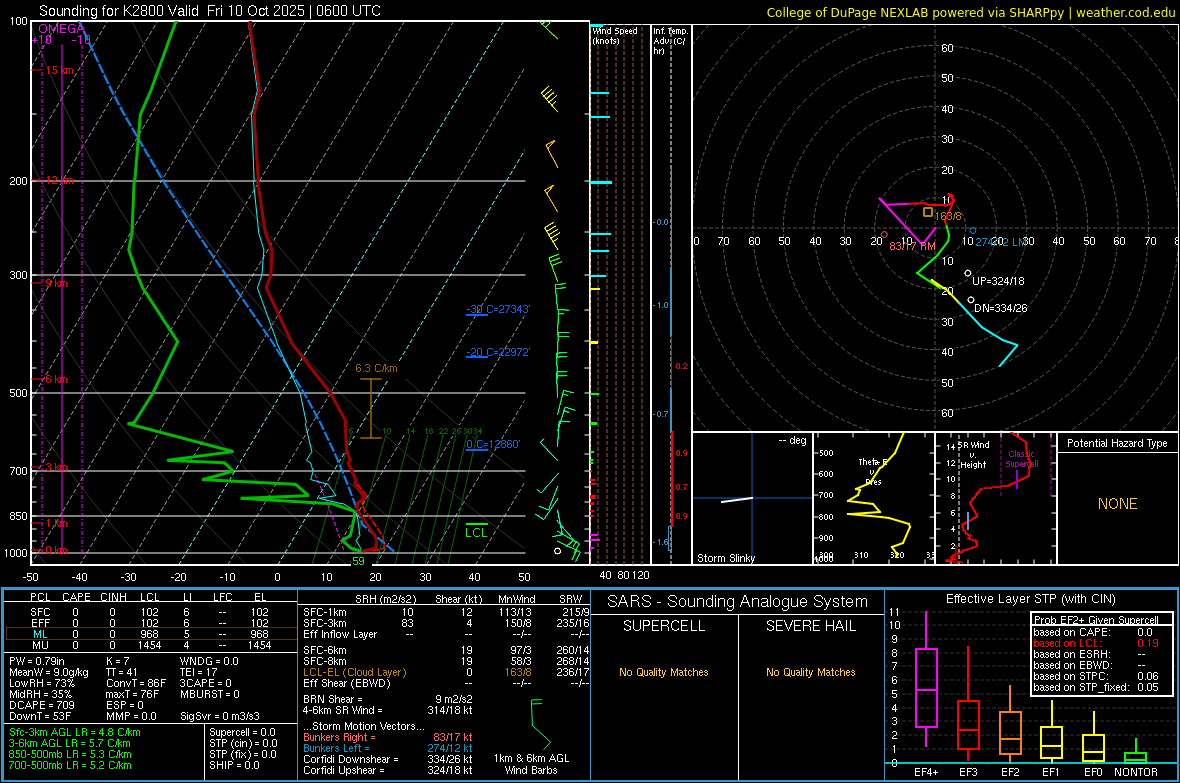Click the green LCL marker on the skew-T
The width and height of the screenshot is (1180, 783).
tap(476, 532)
